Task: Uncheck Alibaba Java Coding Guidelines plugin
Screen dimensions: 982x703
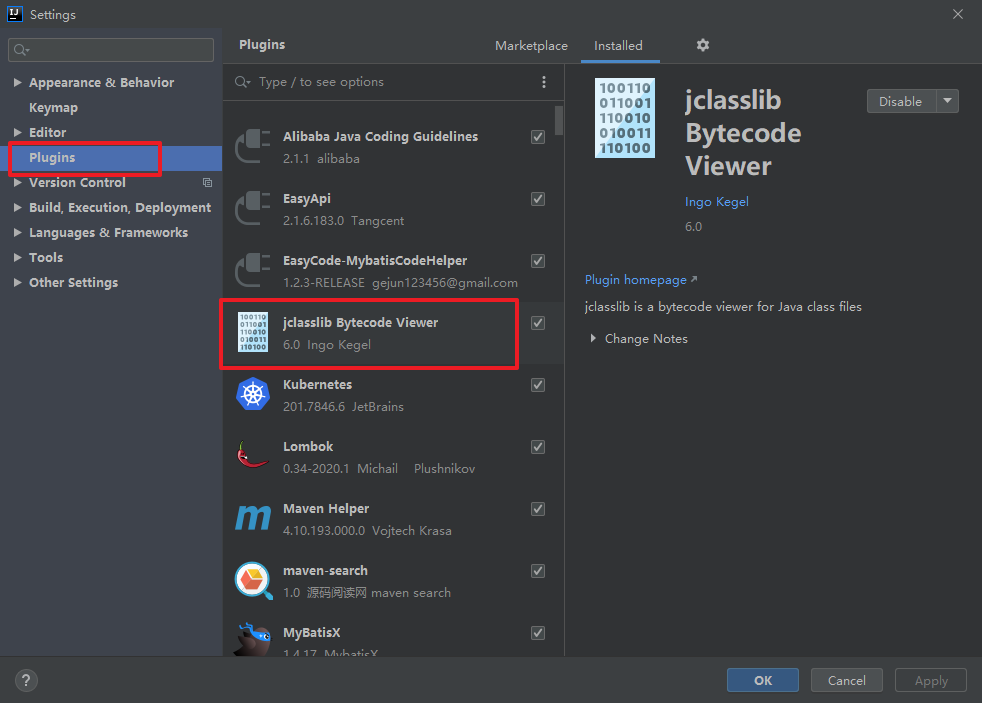Action: point(537,136)
